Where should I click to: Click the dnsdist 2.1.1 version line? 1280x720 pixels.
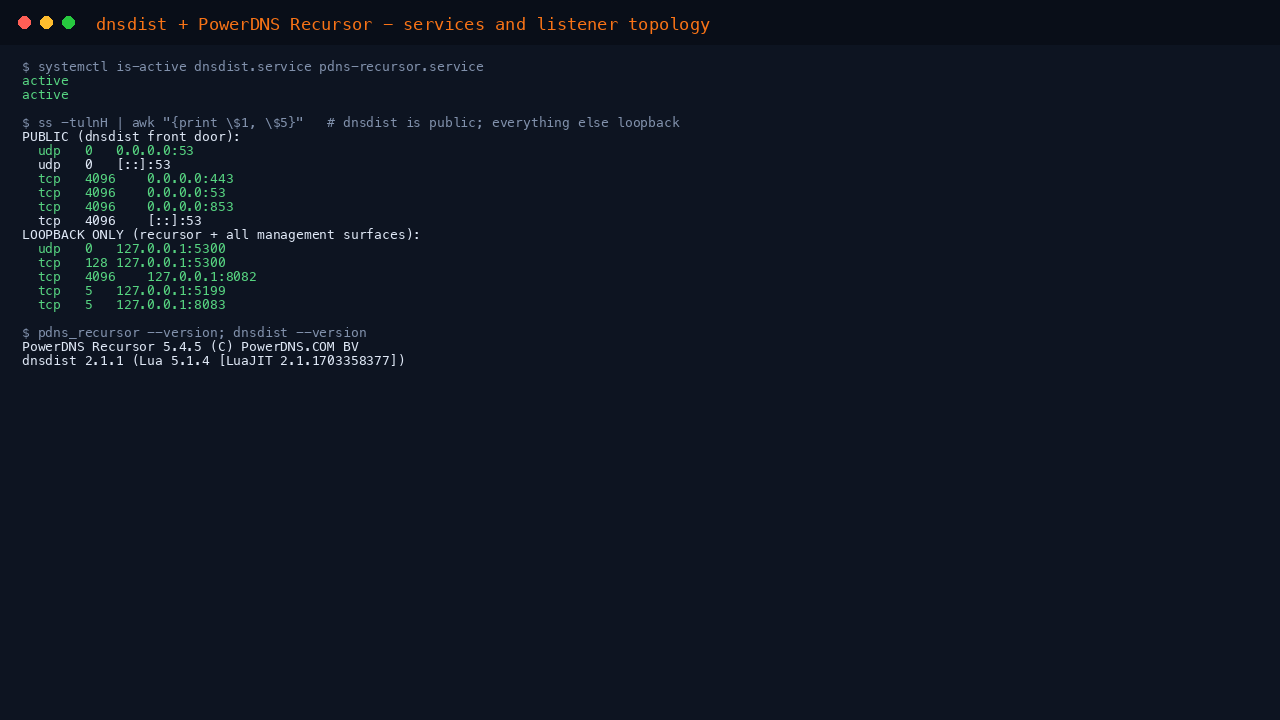point(214,361)
